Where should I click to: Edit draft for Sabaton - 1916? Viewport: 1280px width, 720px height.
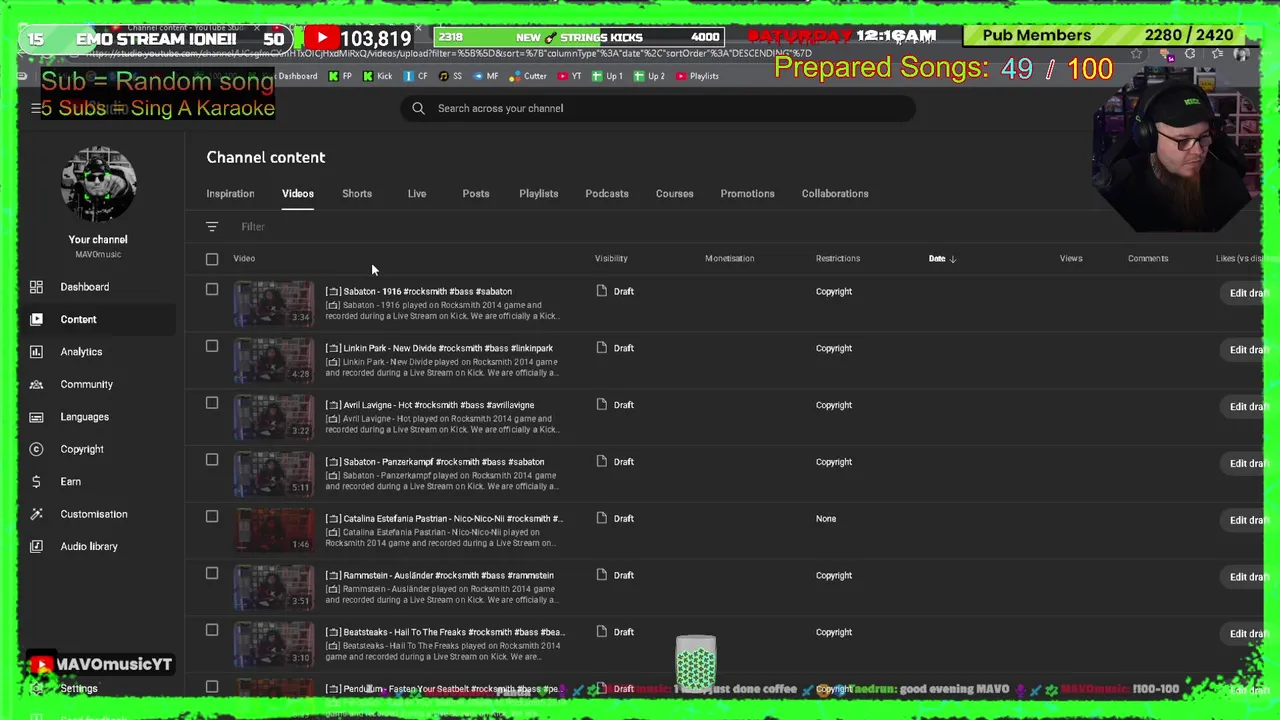coord(1246,293)
